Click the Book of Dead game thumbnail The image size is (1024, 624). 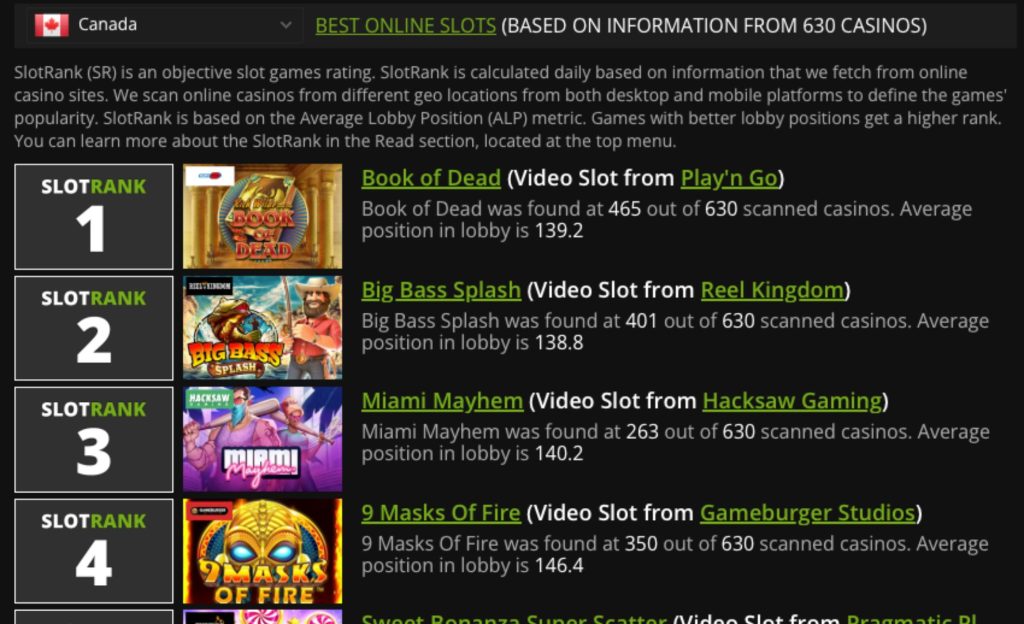point(263,217)
